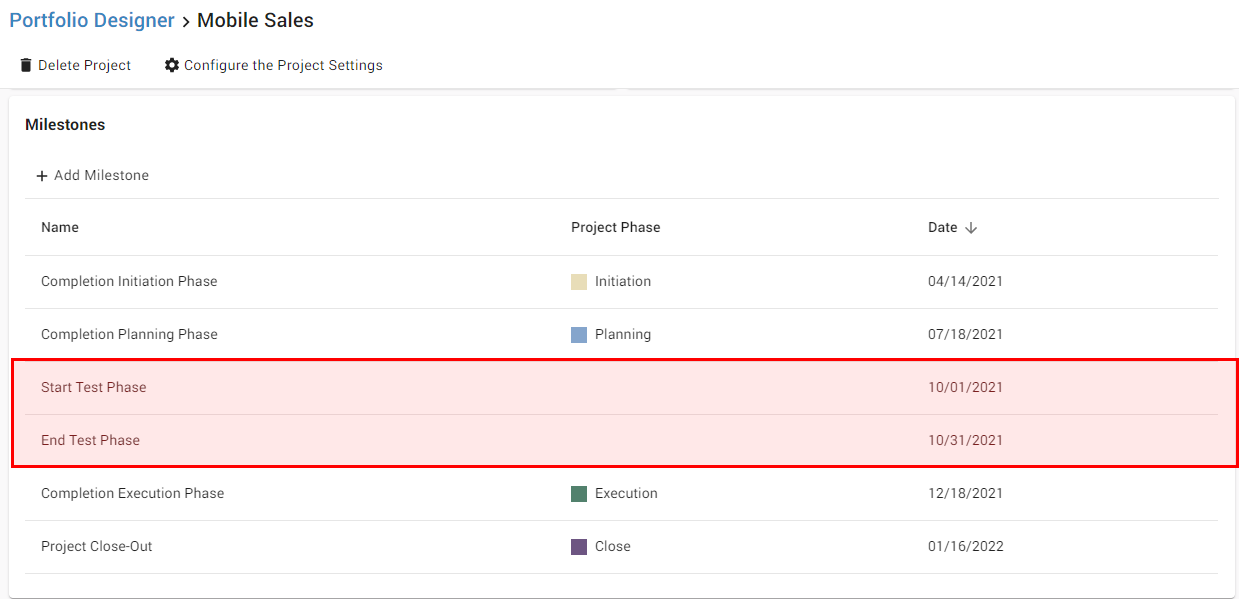This screenshot has height=599, width=1239.
Task: Click the Close phase color swatch
Action: [x=579, y=547]
